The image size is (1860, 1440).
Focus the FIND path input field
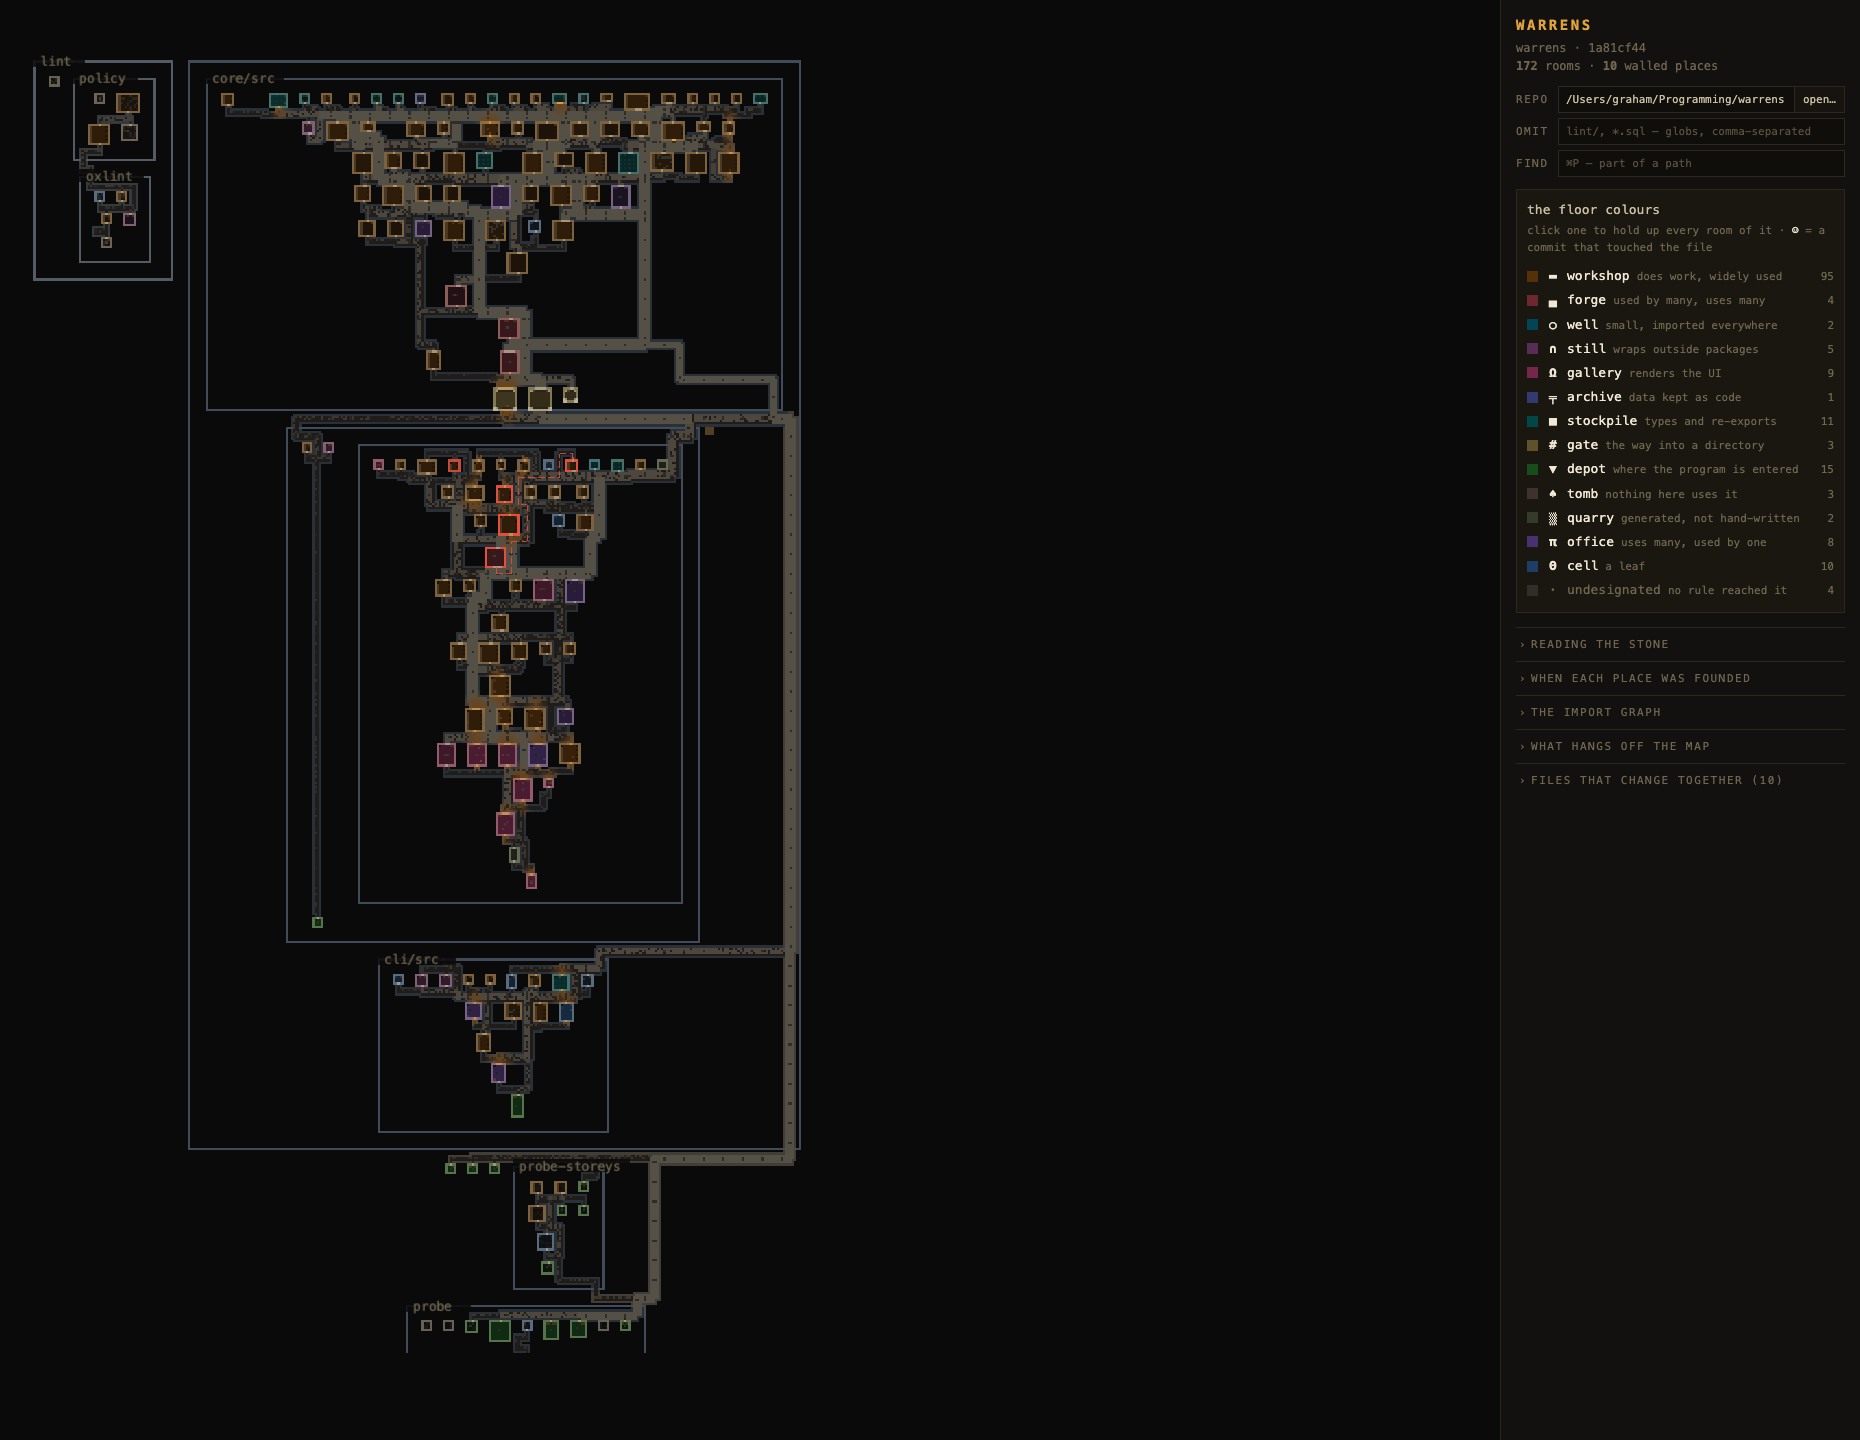click(x=1701, y=163)
